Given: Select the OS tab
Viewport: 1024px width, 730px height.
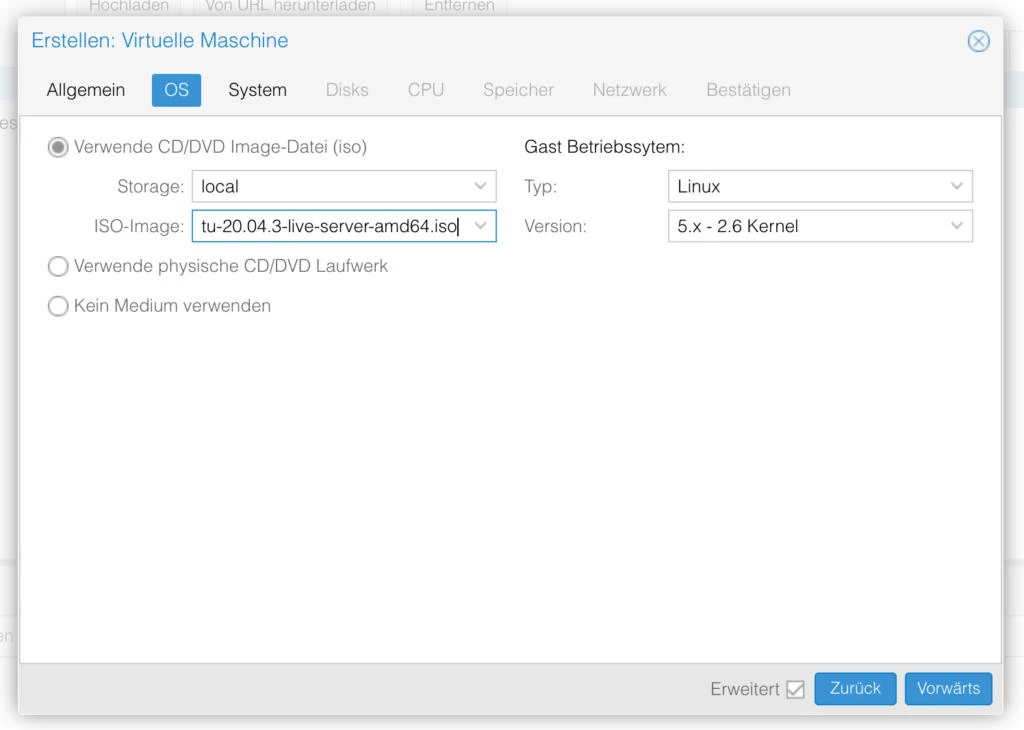Looking at the screenshot, I should (x=176, y=90).
